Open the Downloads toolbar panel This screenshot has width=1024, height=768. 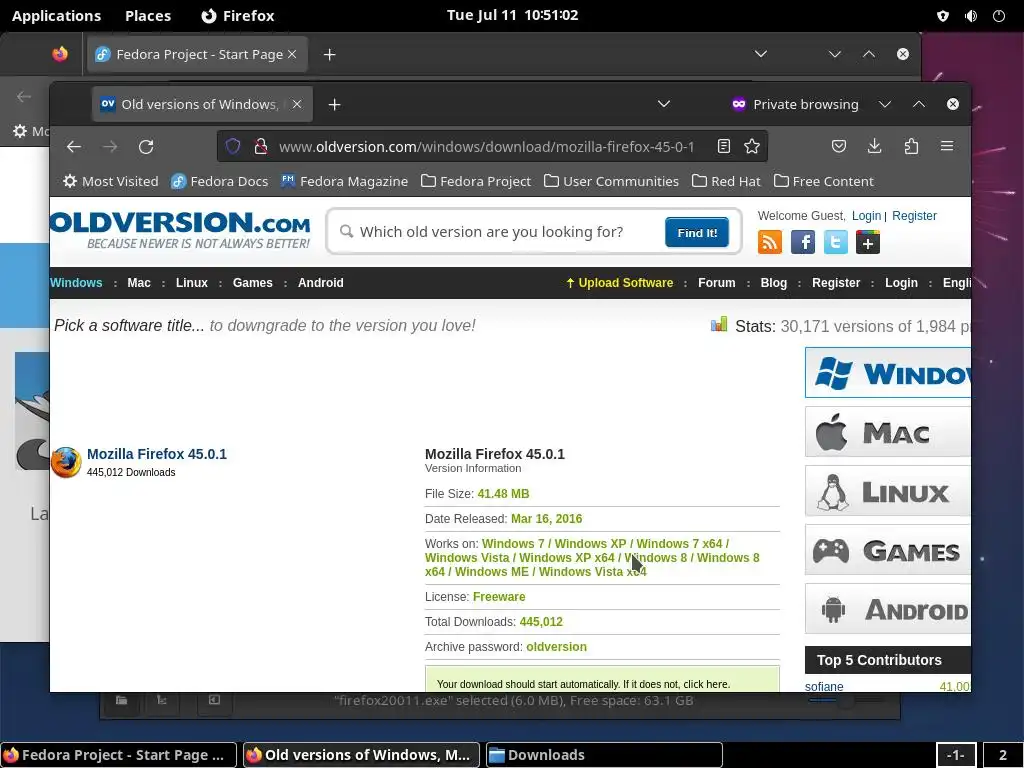coord(874,146)
